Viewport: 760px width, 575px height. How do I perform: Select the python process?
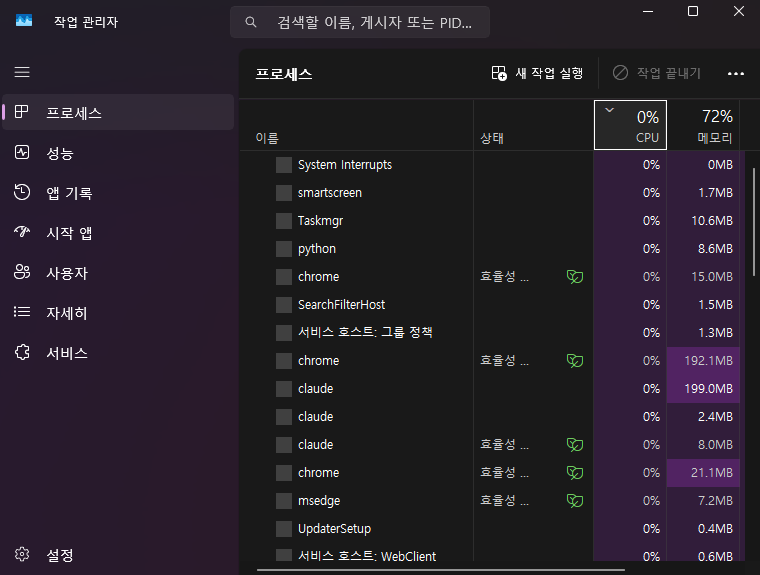[490, 249]
